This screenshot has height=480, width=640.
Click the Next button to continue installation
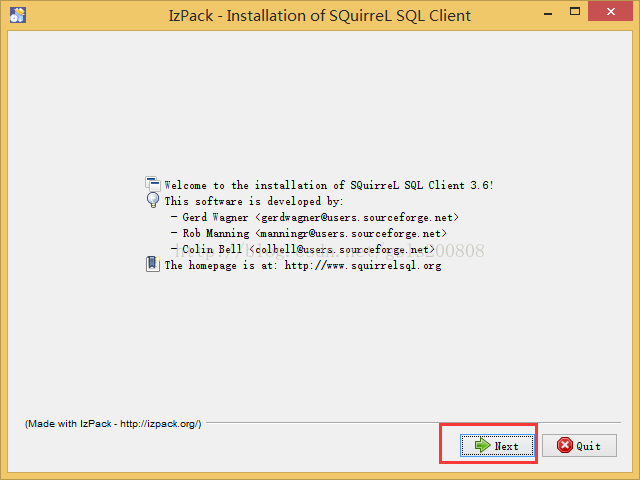(497, 445)
